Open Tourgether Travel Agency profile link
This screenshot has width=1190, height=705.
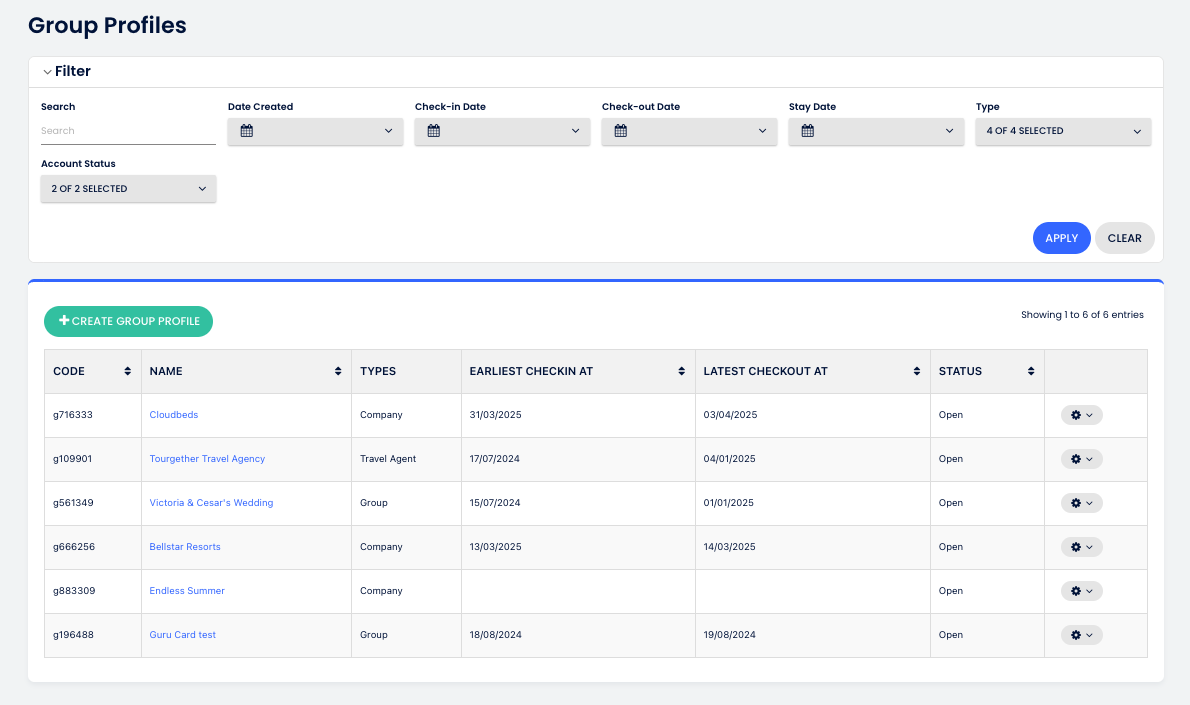(x=207, y=459)
